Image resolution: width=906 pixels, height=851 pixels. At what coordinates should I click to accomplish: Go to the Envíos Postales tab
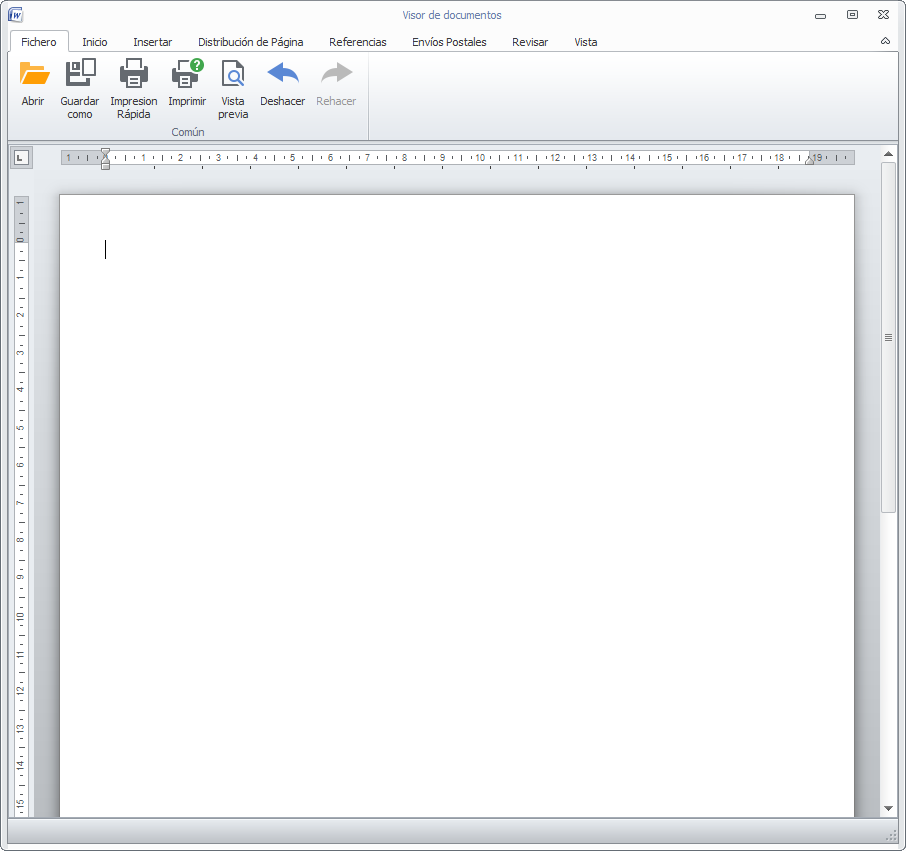click(x=449, y=42)
